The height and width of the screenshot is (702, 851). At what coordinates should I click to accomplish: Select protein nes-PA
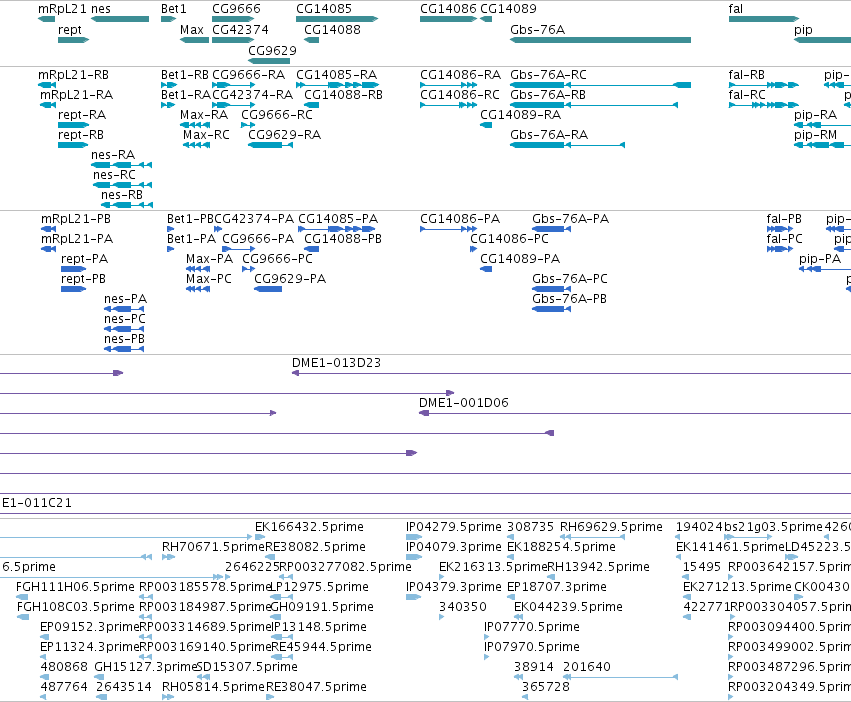click(125, 299)
